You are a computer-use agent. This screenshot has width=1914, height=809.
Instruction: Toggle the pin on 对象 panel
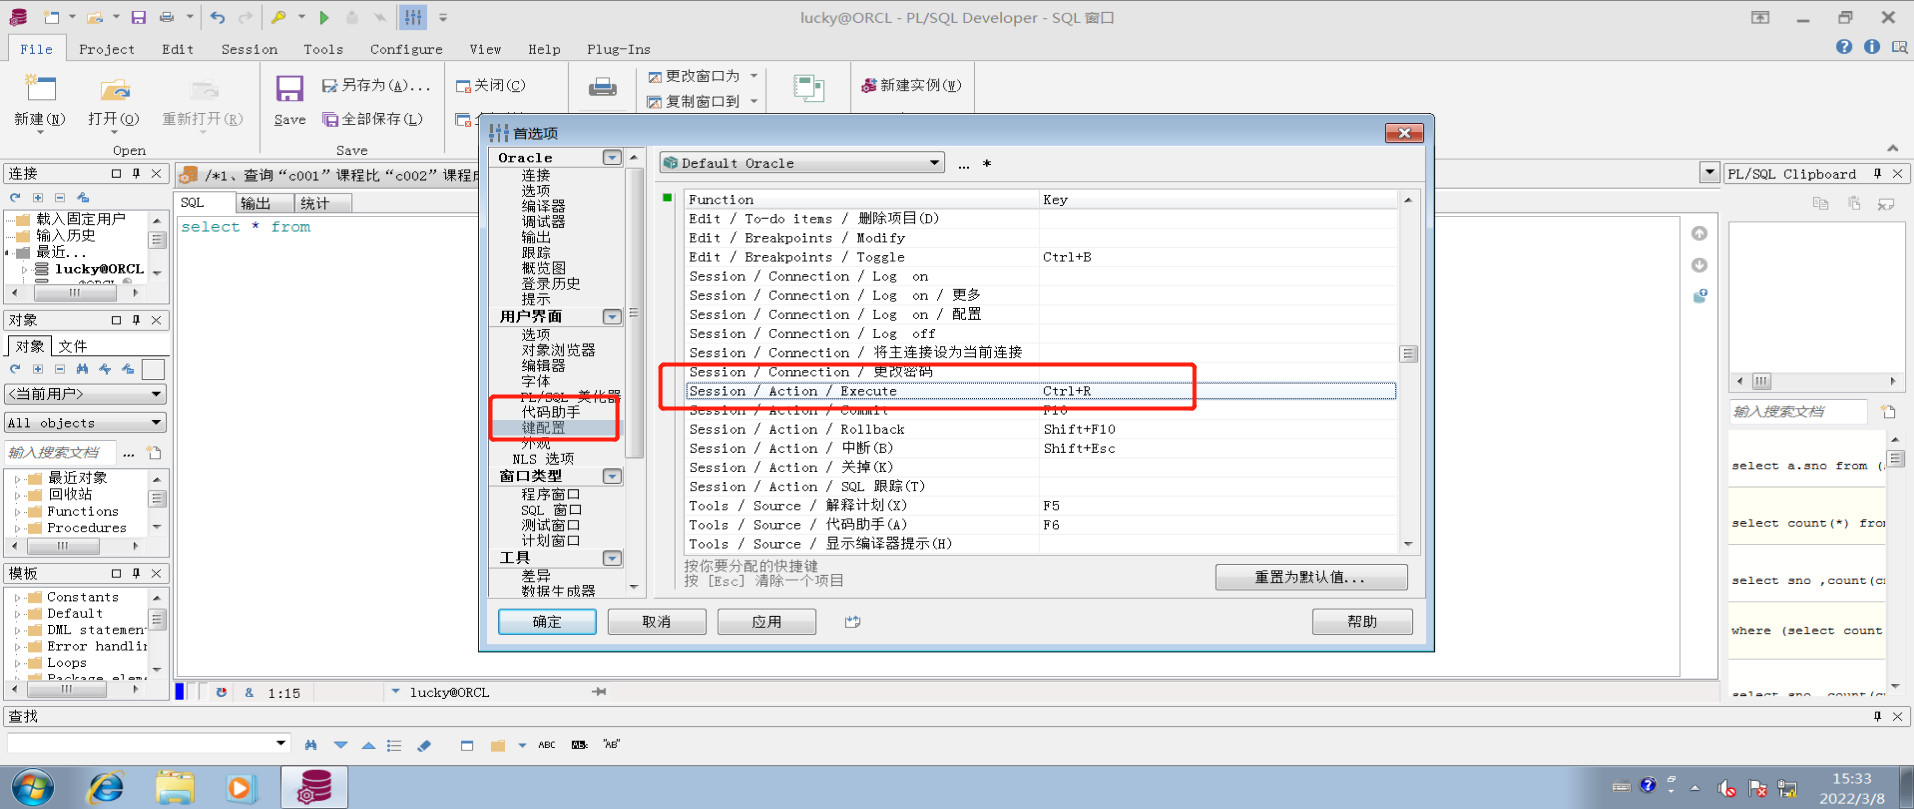(136, 320)
